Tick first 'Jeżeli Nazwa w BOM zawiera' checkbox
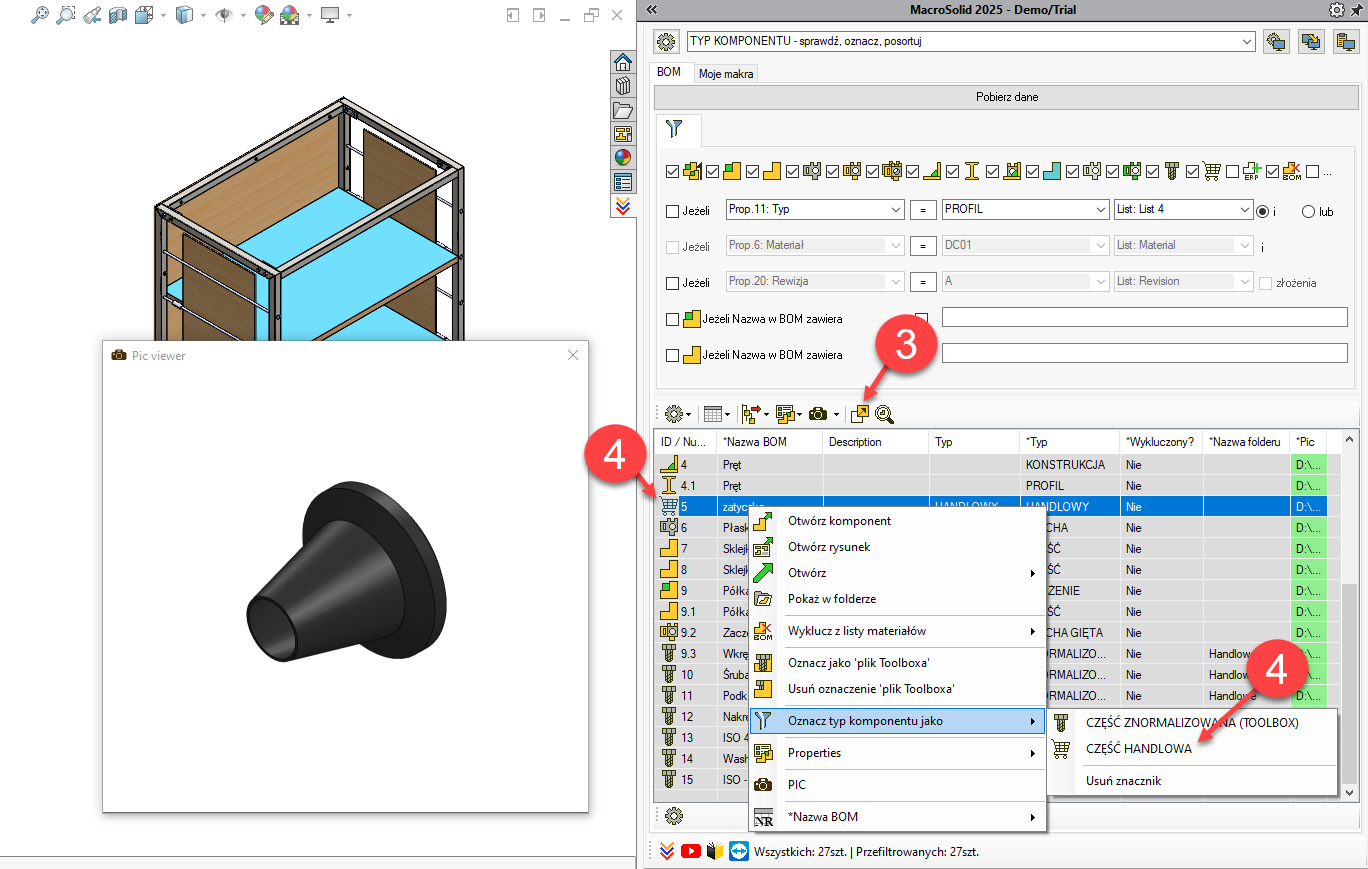 point(672,319)
